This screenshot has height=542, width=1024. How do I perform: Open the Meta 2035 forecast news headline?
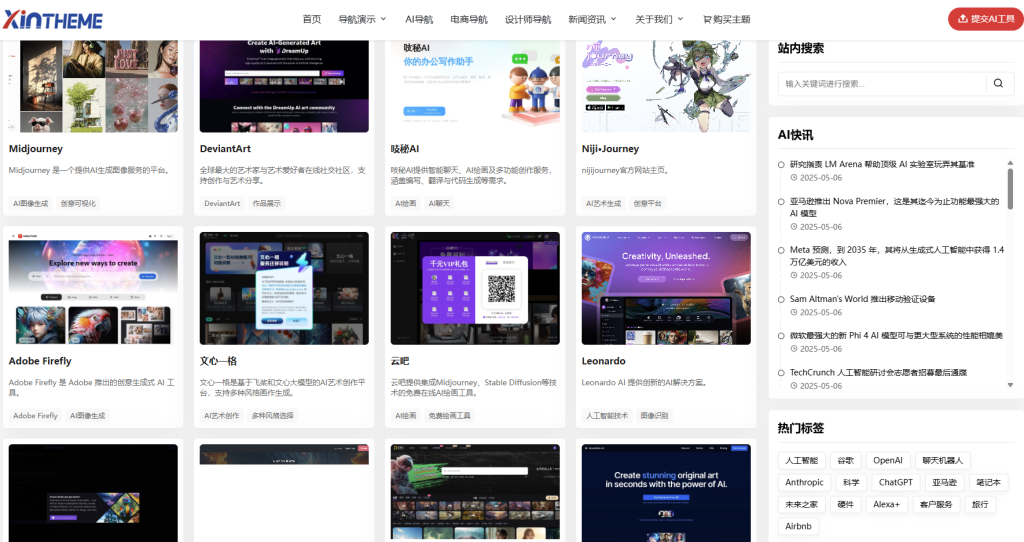897,256
